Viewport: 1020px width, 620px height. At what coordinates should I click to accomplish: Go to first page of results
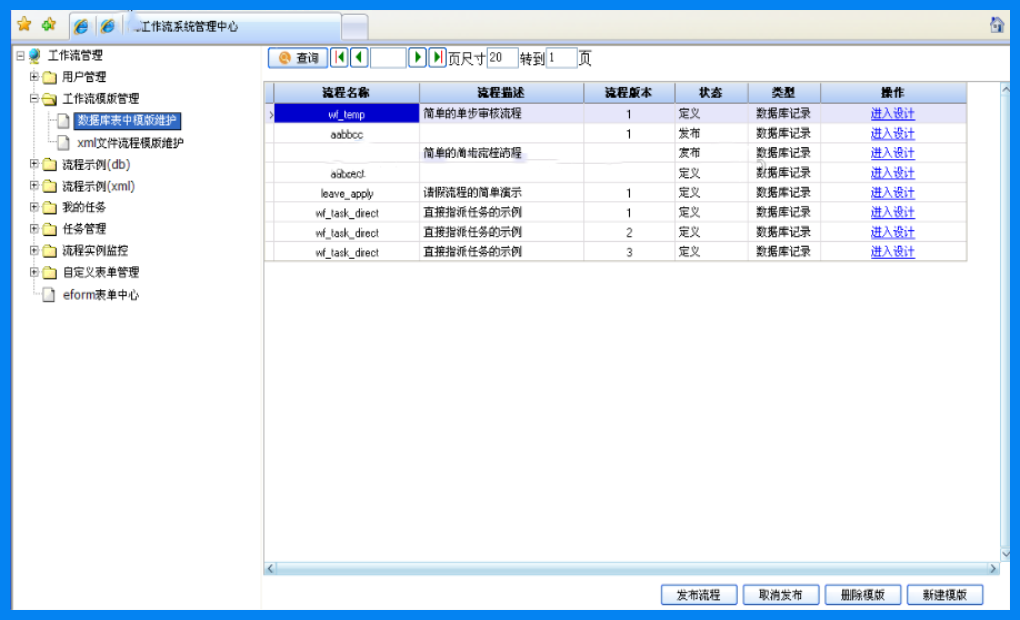(x=340, y=58)
